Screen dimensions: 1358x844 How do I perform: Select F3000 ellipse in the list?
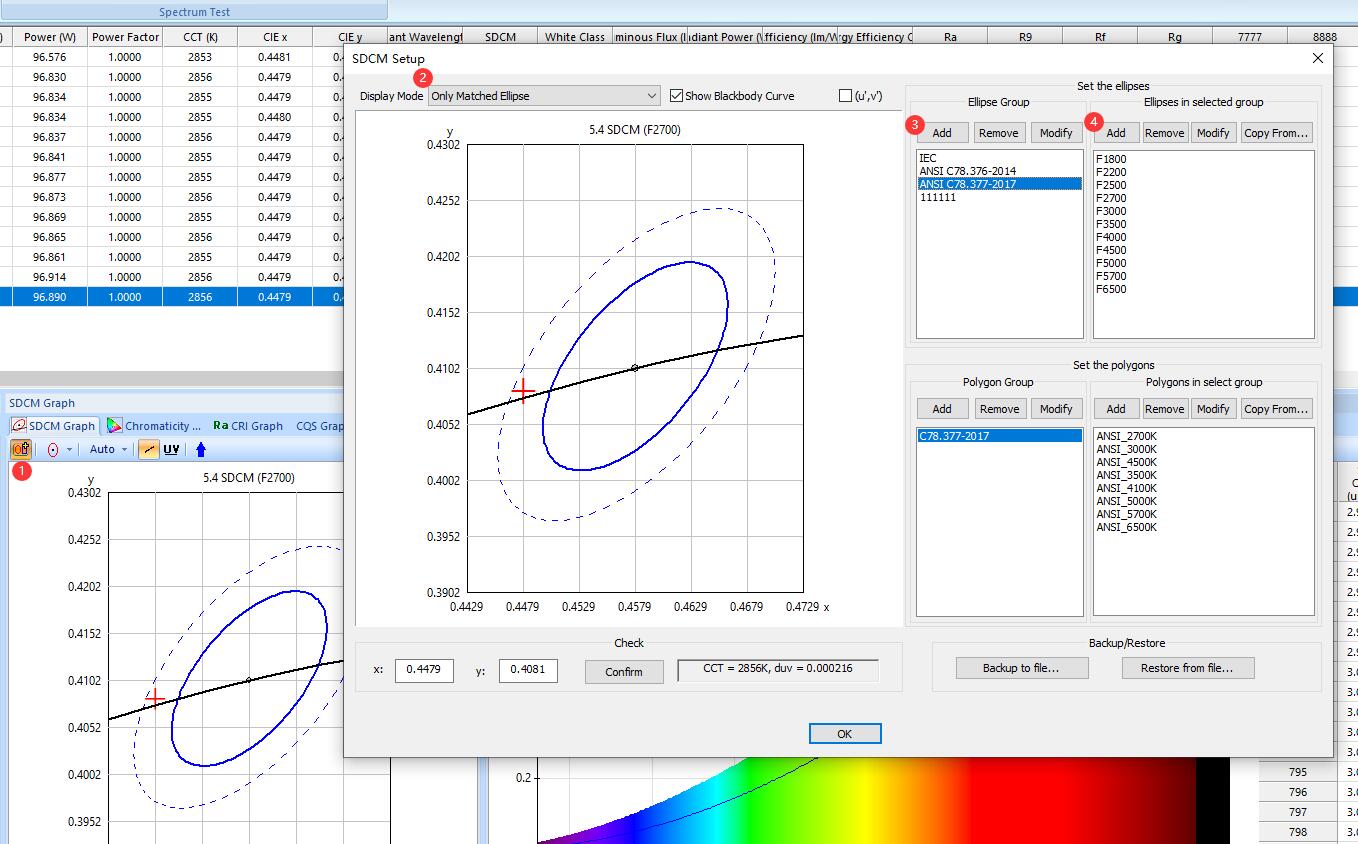tap(1111, 211)
